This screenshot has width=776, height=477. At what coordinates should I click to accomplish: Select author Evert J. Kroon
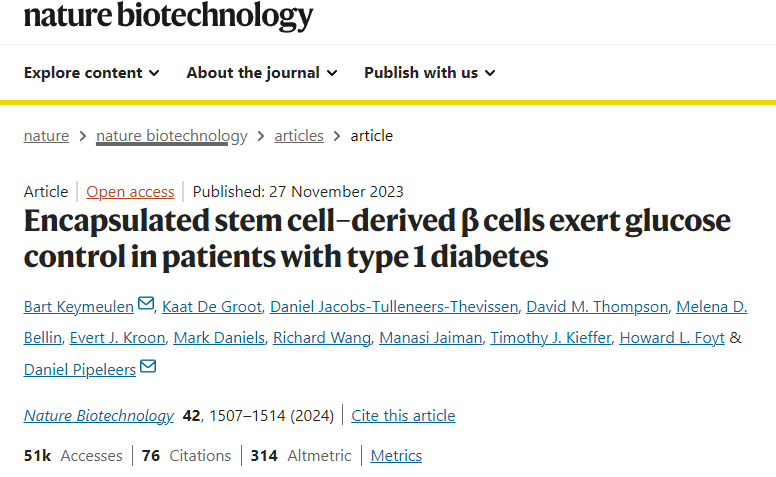(117, 338)
